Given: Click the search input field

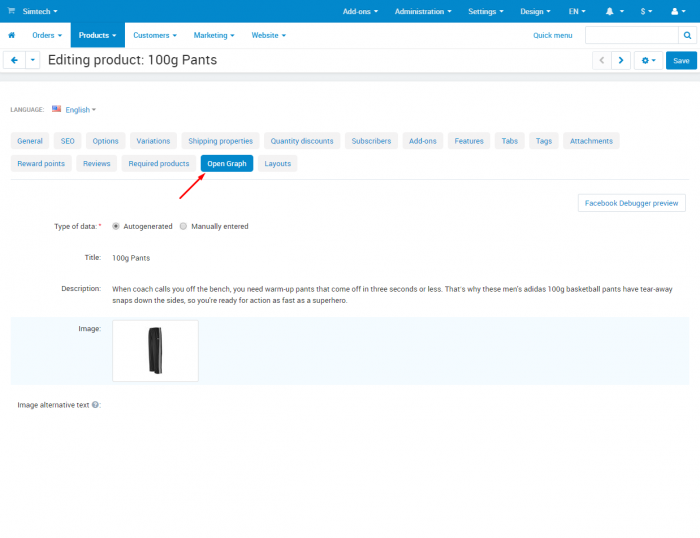Looking at the screenshot, I should click(632, 35).
